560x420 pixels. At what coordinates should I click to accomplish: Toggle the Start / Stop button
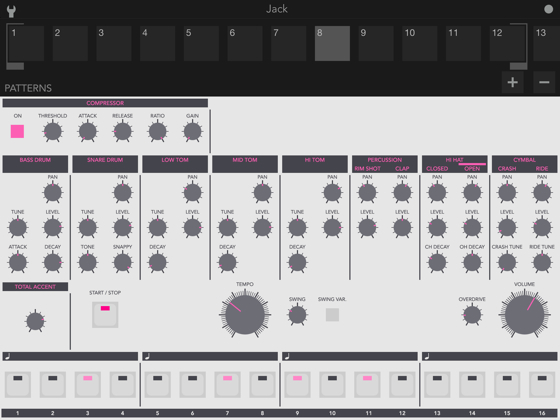tap(105, 315)
